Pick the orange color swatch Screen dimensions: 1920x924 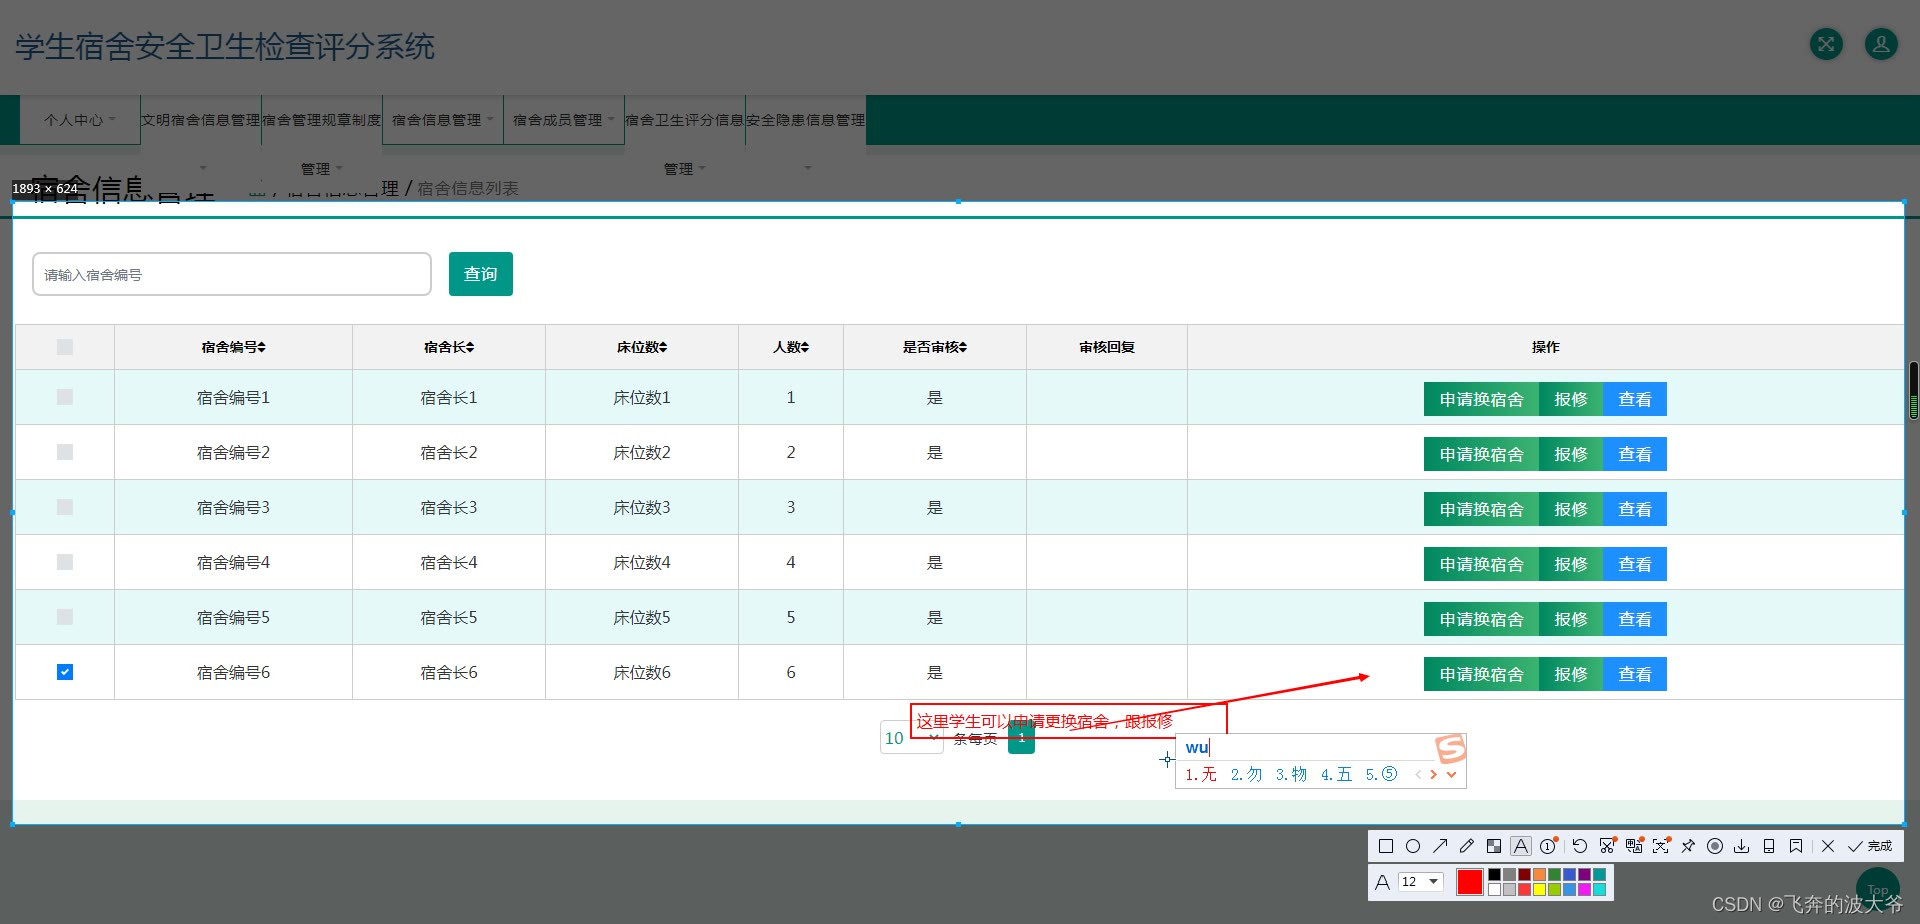pyautogui.click(x=1539, y=874)
